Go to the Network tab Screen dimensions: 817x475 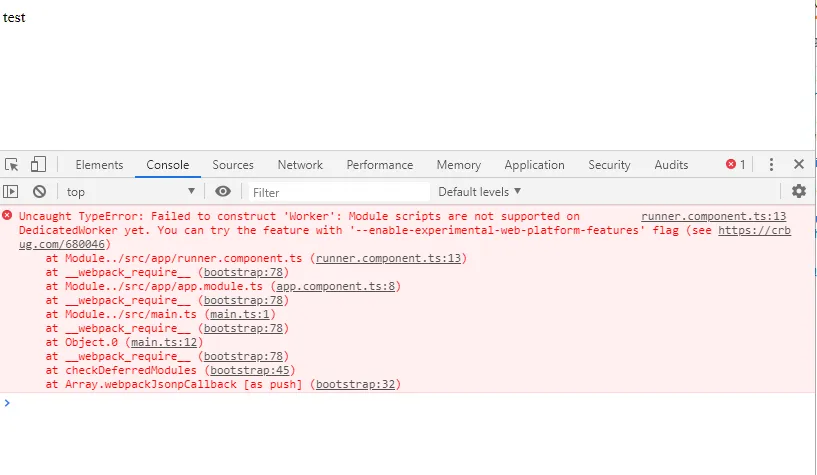(x=300, y=165)
